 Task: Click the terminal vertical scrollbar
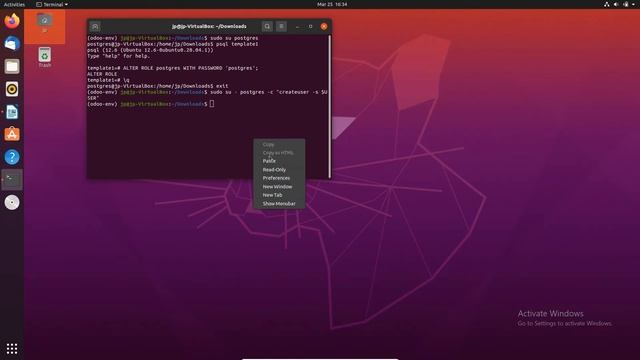329,106
